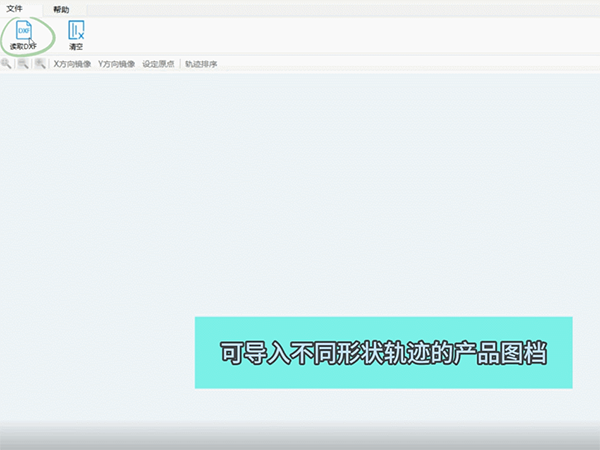Click the third magnifier icon in toolbar

[x=40, y=64]
